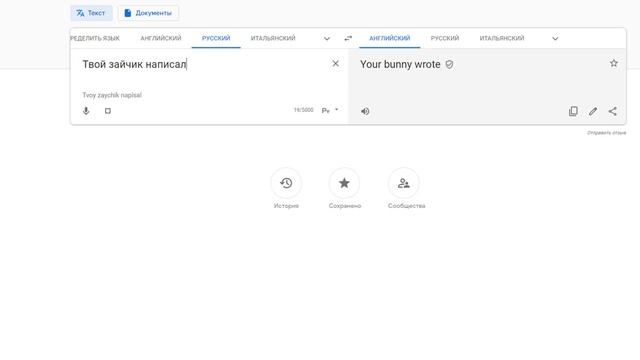Choose Английский as source language
This screenshot has height=360, width=640.
pyautogui.click(x=161, y=38)
